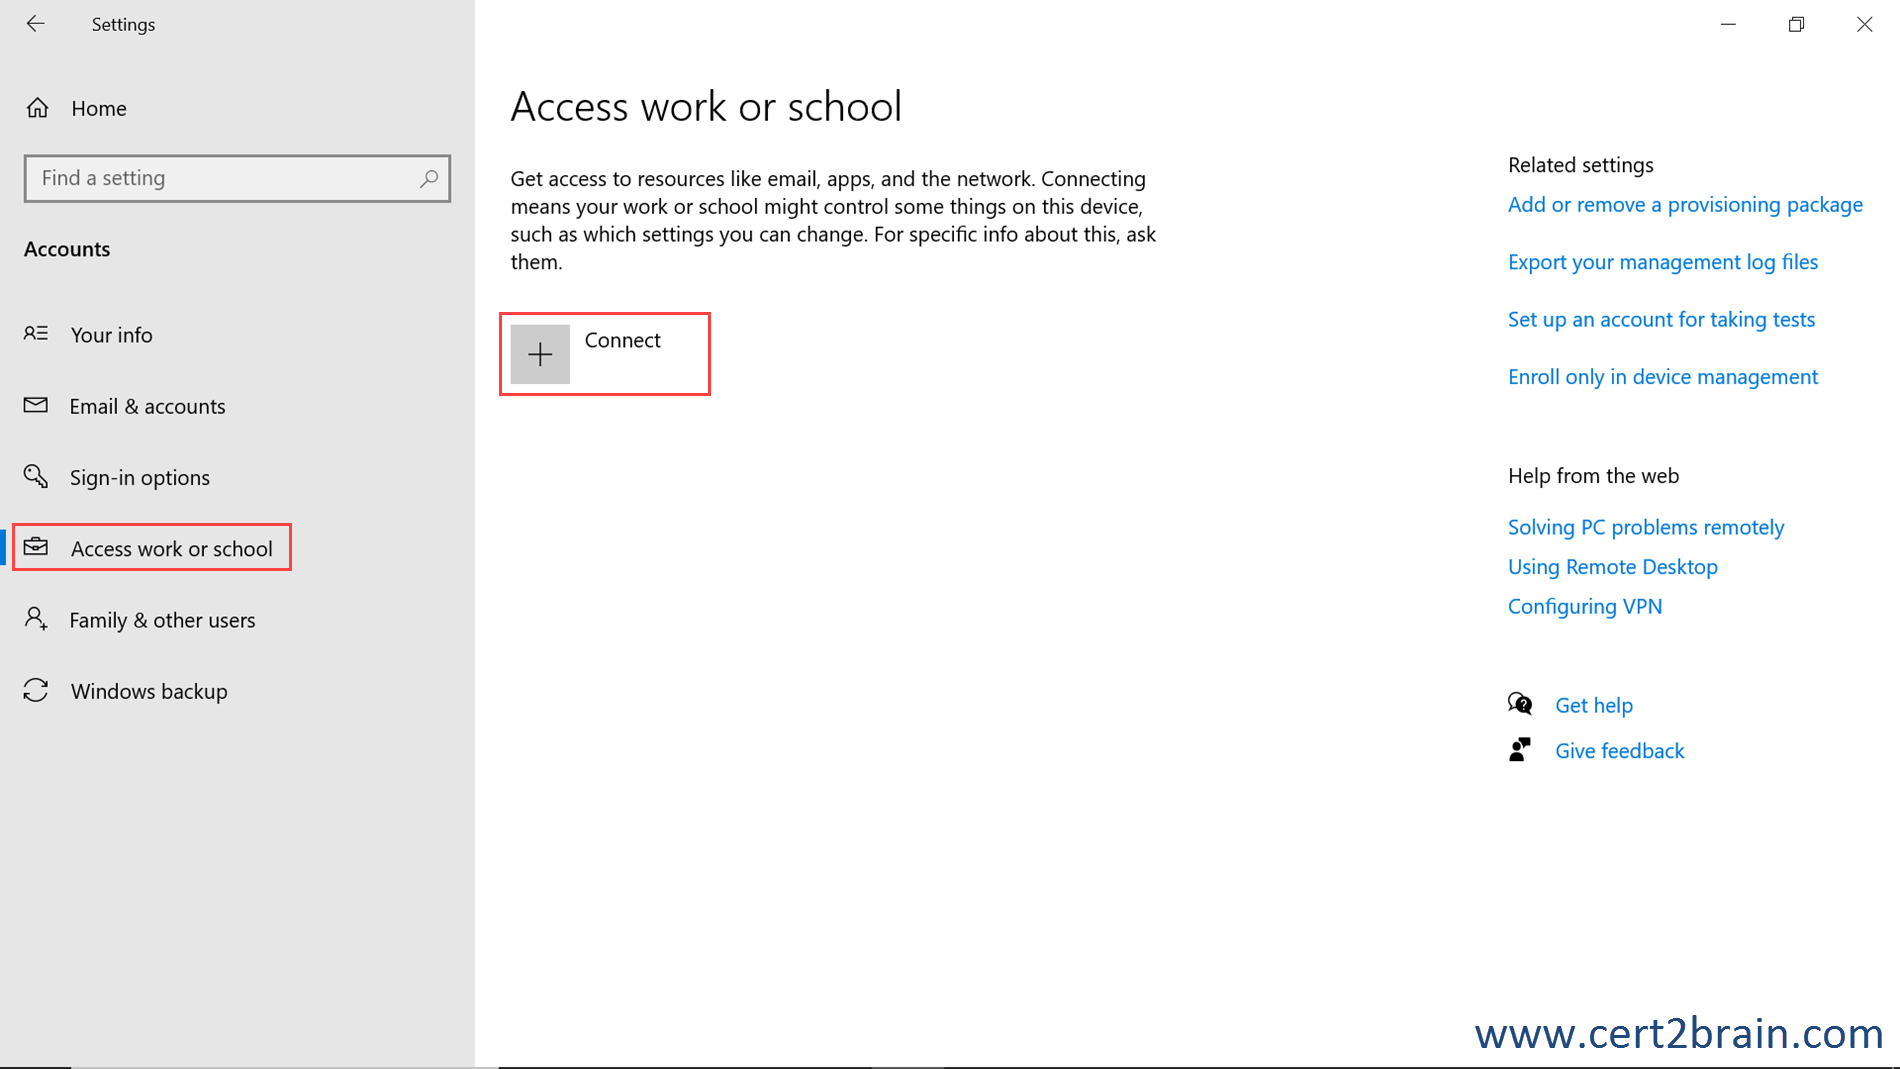Click the plus icon beside Connect
The image size is (1900, 1069).
point(540,354)
